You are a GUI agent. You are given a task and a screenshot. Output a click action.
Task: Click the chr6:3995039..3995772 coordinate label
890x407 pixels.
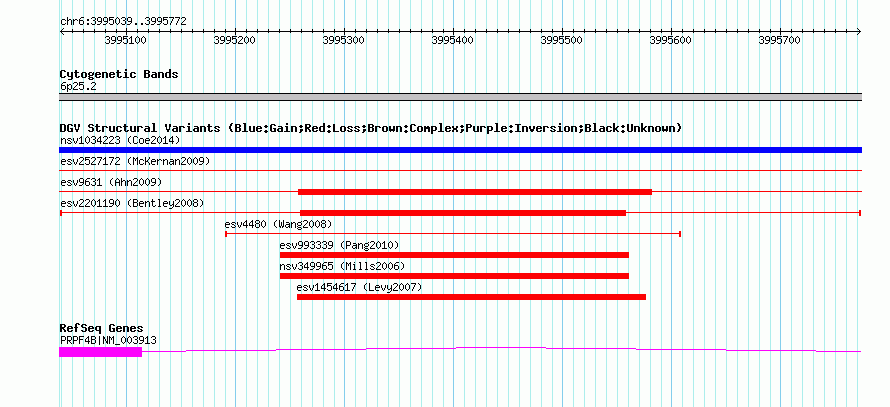point(123,22)
